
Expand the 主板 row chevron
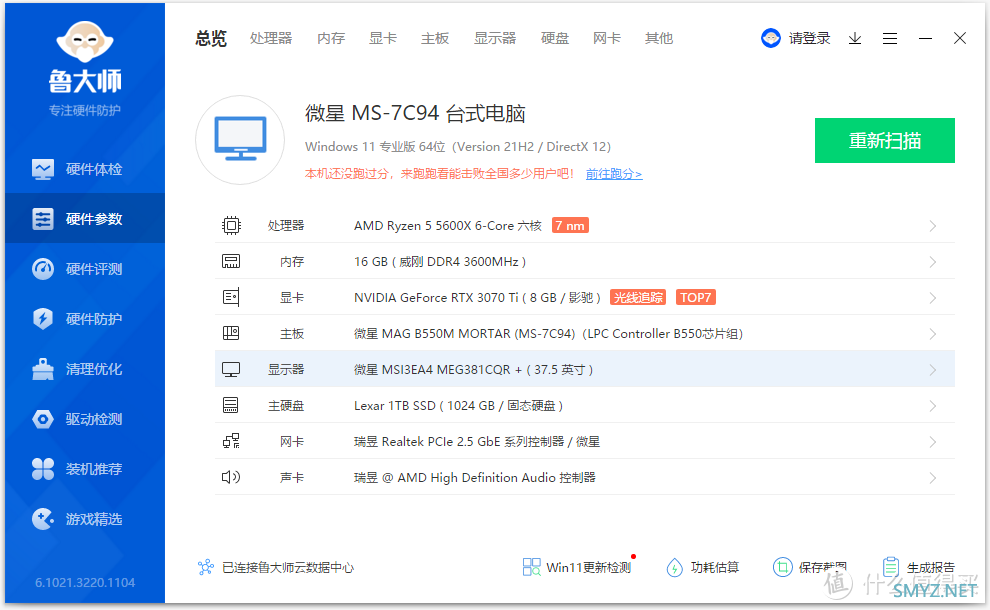click(x=933, y=334)
